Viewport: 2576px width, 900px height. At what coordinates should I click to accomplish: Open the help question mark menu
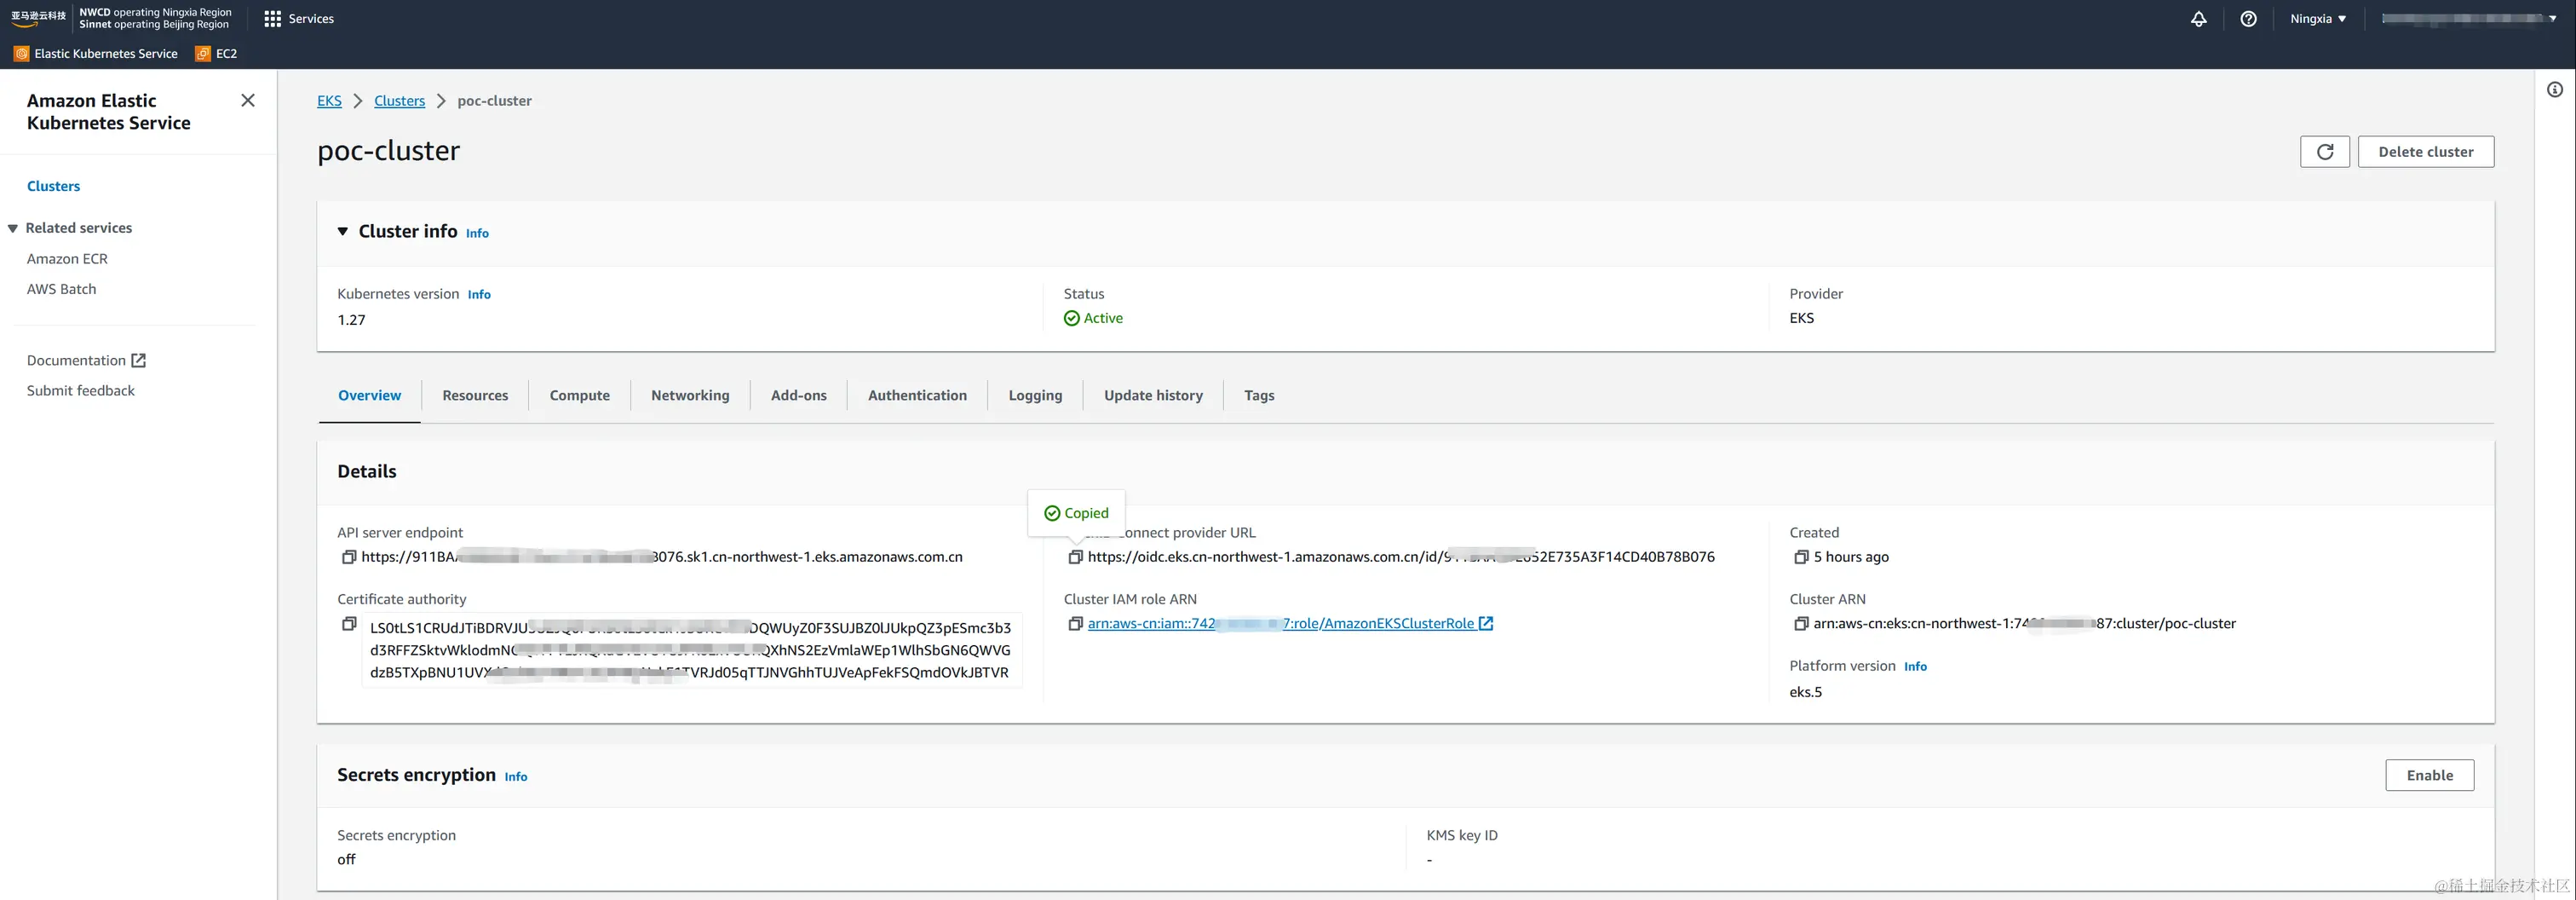pyautogui.click(x=2248, y=19)
